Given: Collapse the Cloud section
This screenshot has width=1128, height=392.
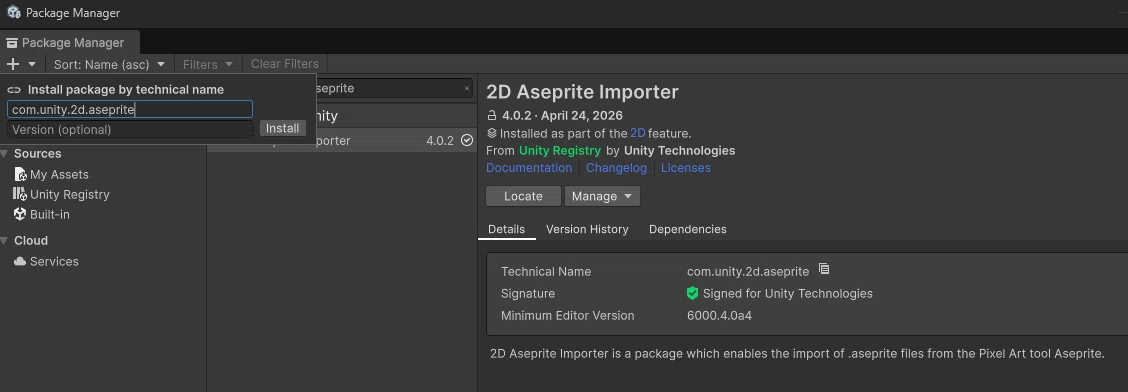Looking at the screenshot, I should [5, 240].
